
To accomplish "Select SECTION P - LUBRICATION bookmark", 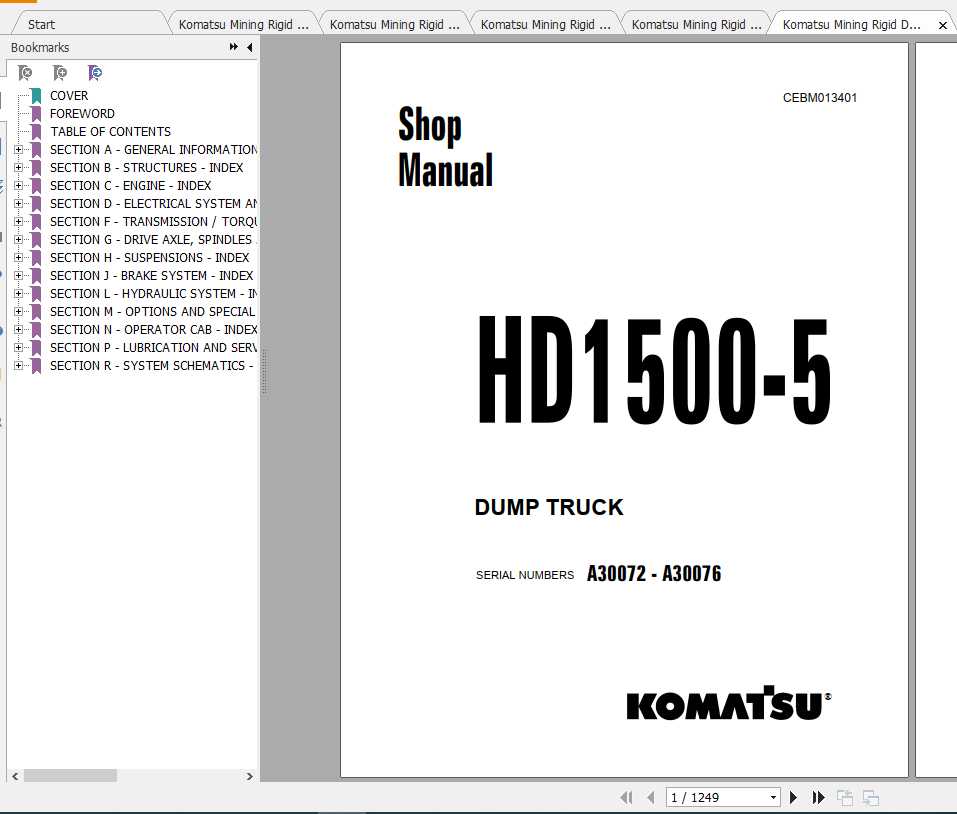I will click(x=153, y=348).
